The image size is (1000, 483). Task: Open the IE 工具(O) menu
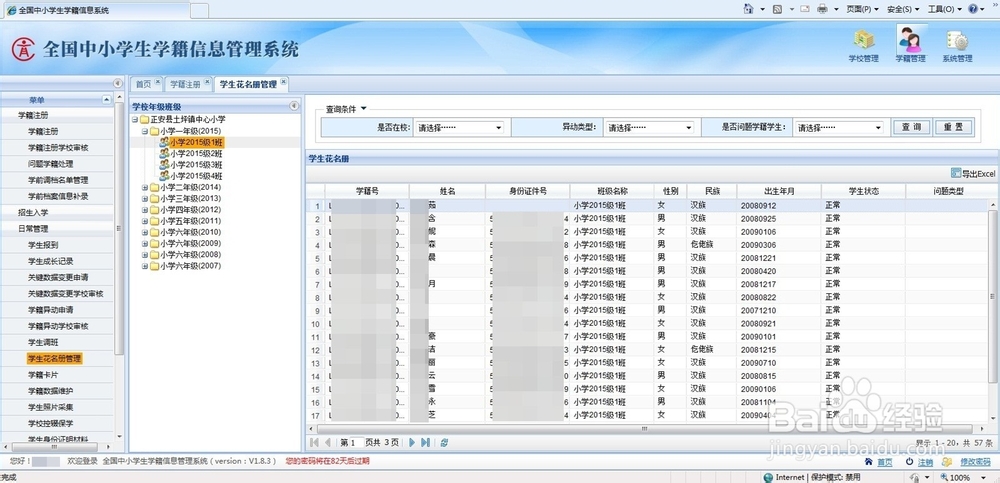point(945,9)
